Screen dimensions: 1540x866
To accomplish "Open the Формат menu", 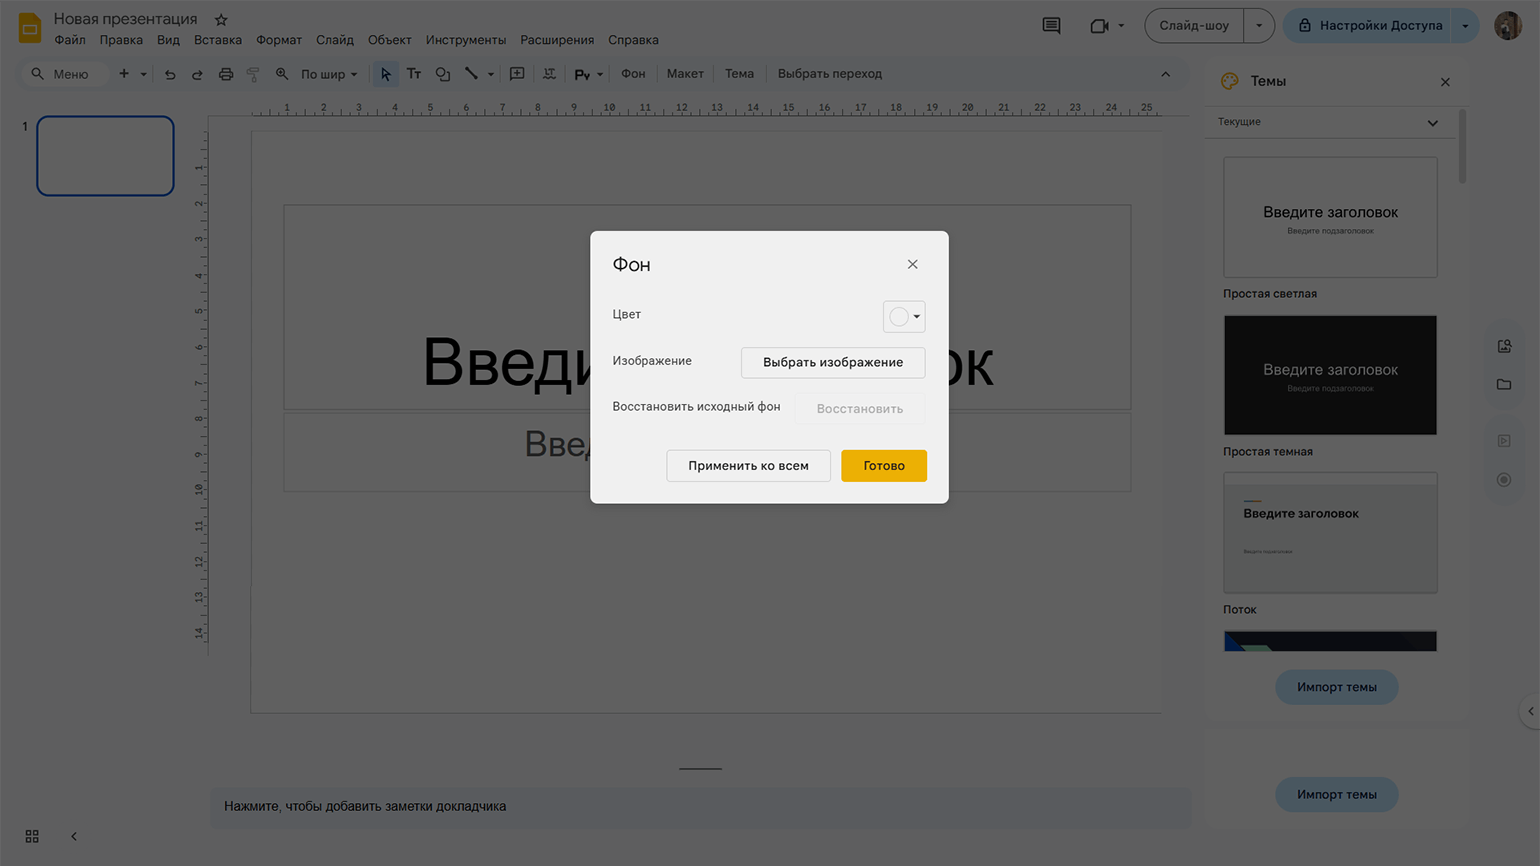I will (278, 40).
